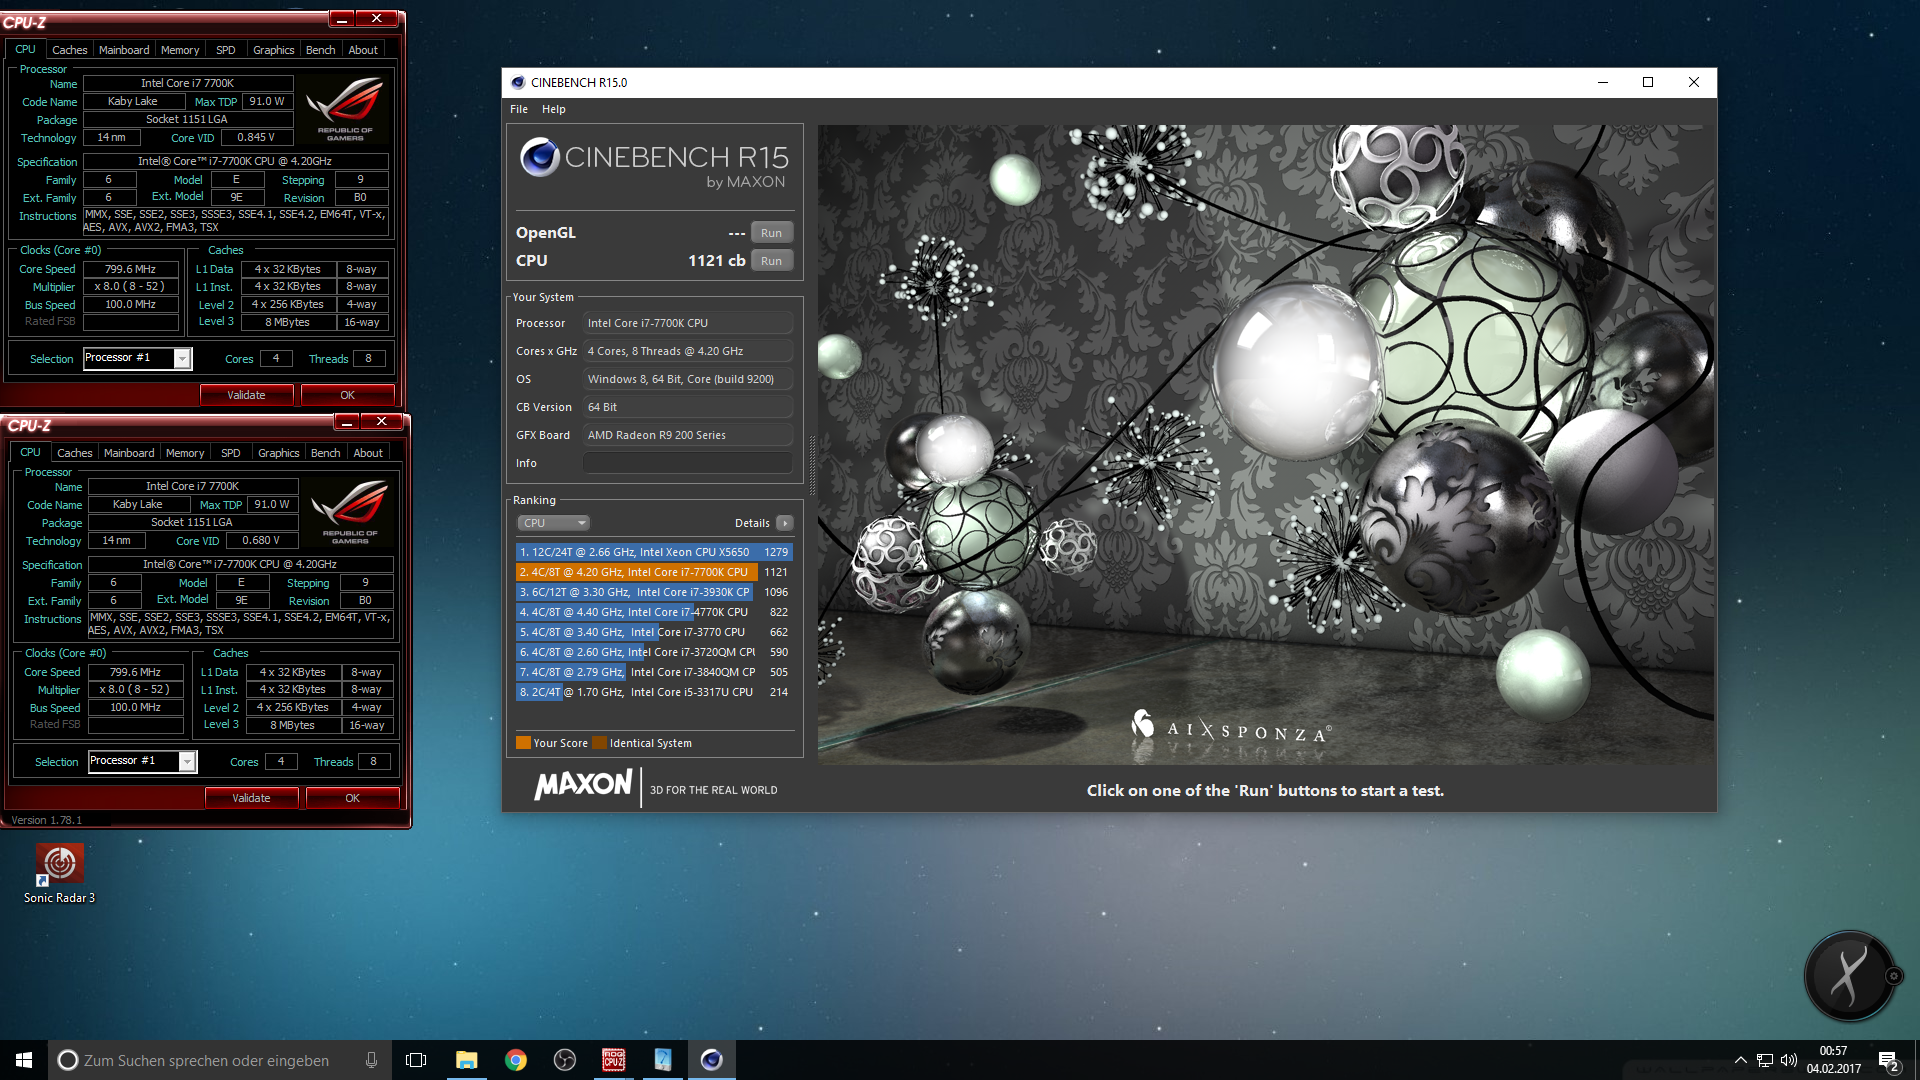Click the MAXON logo in Cinebench footer
Viewport: 1920px width, 1080px height.
tap(583, 786)
